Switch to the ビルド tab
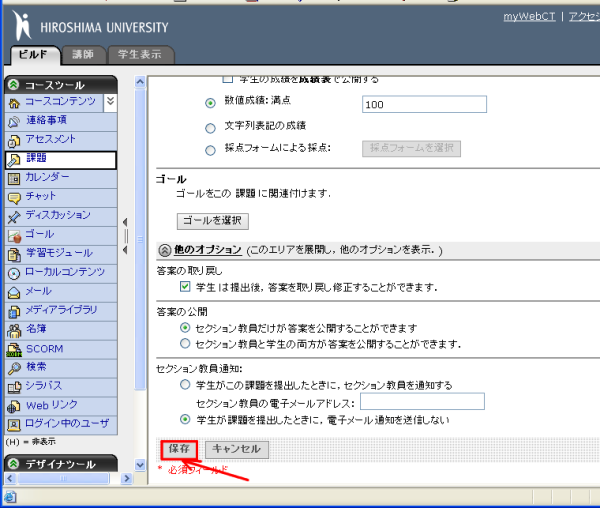 34,55
